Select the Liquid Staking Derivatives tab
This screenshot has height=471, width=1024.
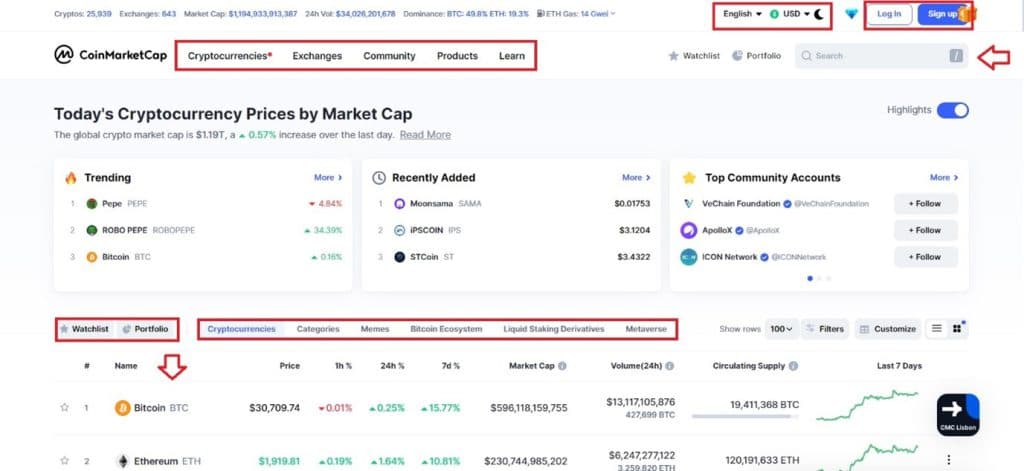coord(554,329)
